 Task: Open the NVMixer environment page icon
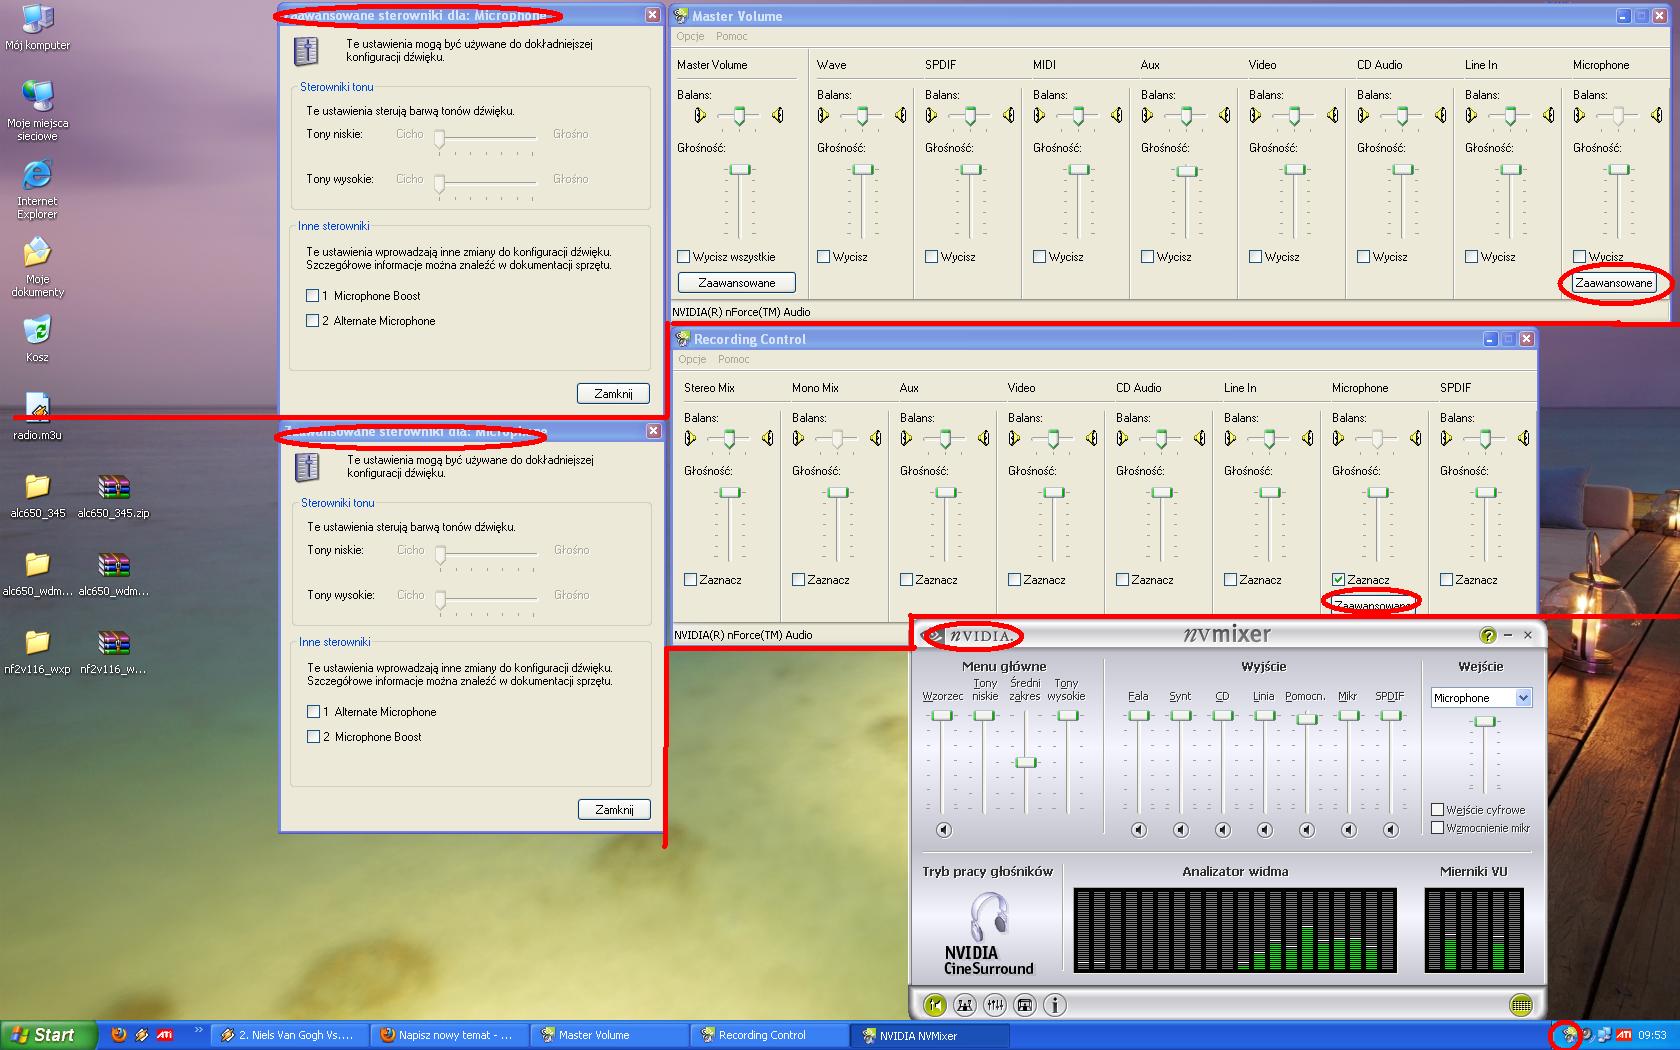[1025, 1005]
